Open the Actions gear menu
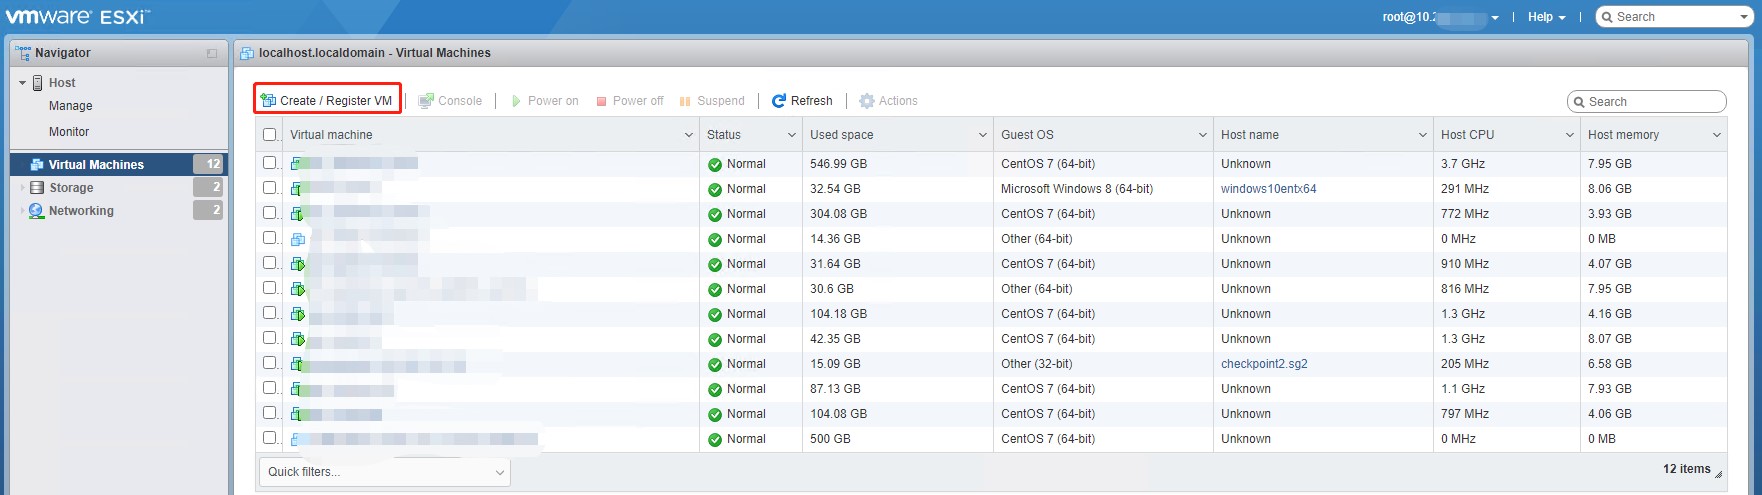Viewport: 1762px width, 495px height. (867, 101)
